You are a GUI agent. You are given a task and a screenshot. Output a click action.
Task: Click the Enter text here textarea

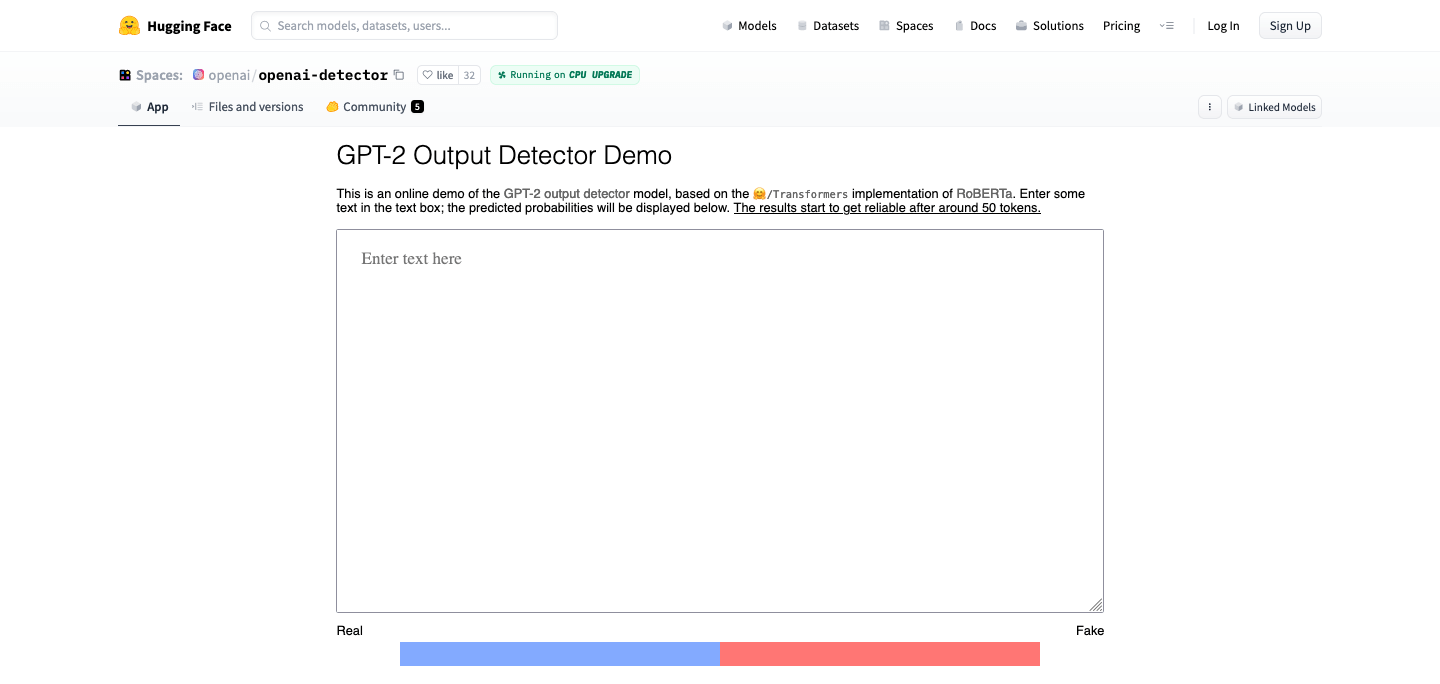click(x=720, y=421)
